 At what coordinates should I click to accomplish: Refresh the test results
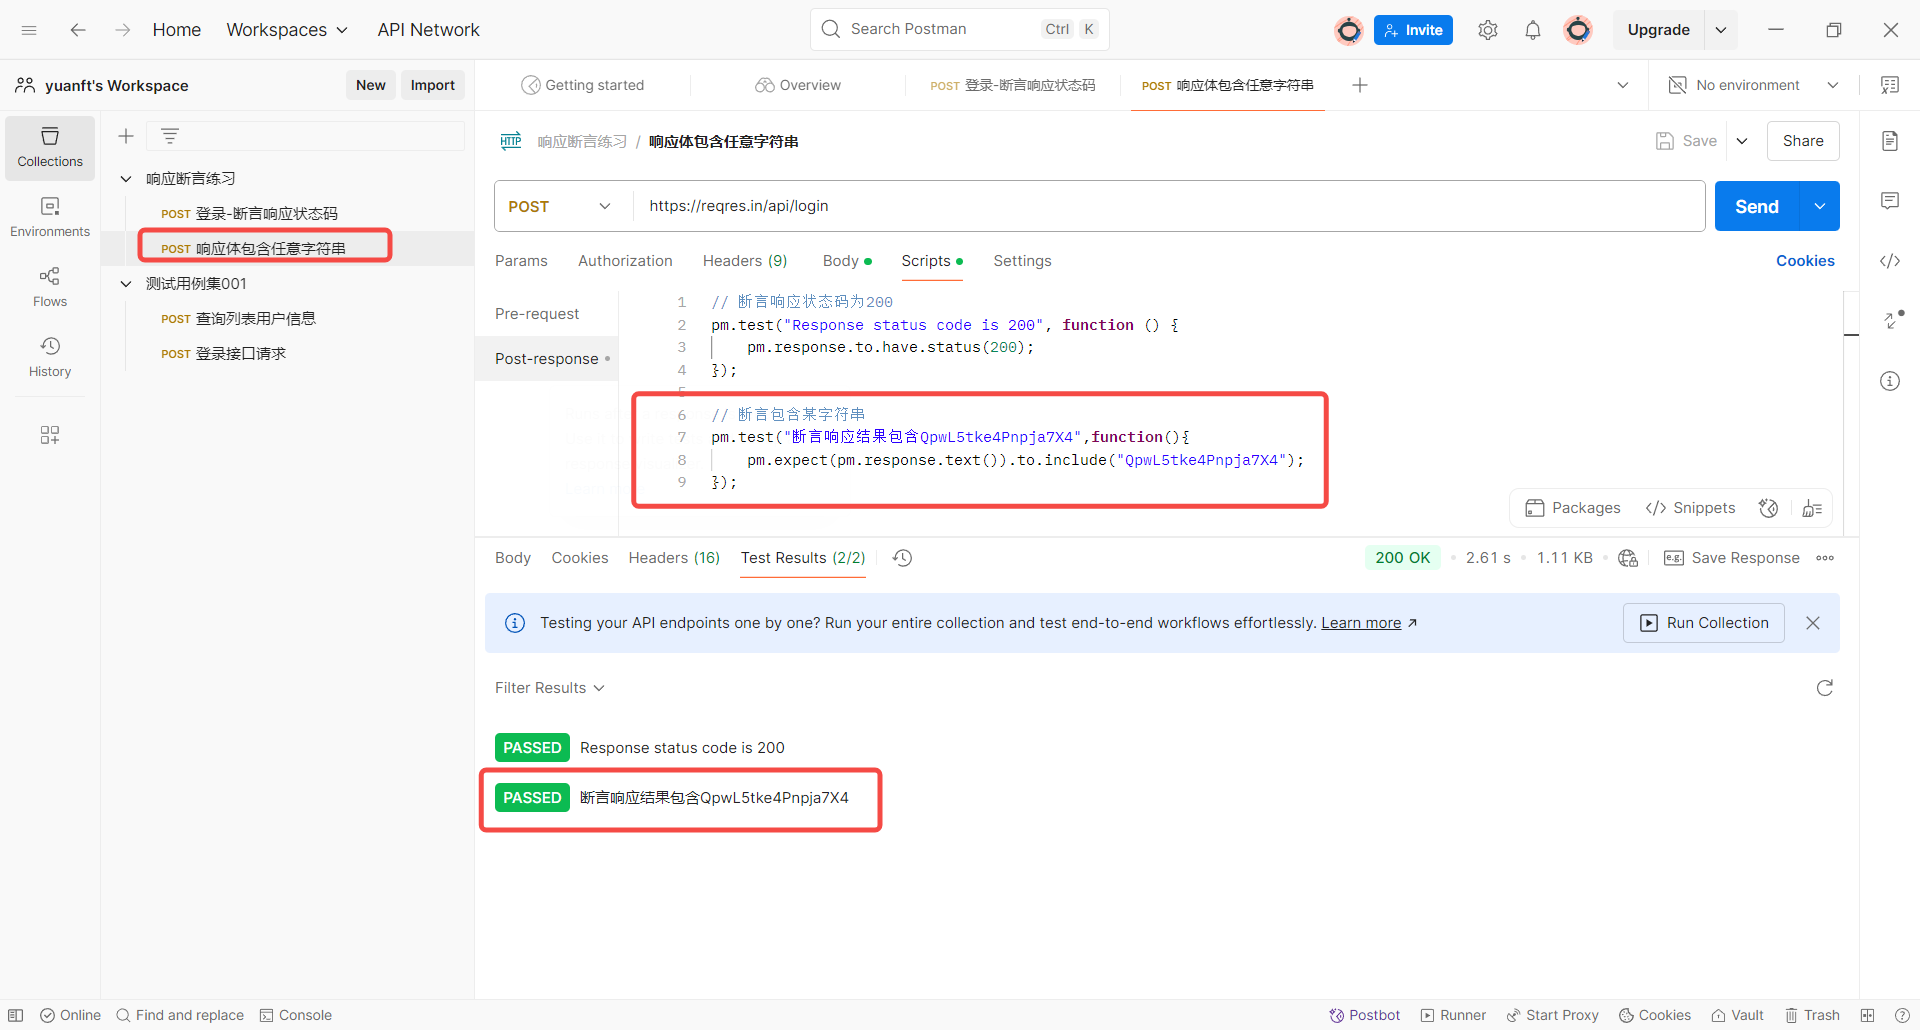[x=1825, y=688]
